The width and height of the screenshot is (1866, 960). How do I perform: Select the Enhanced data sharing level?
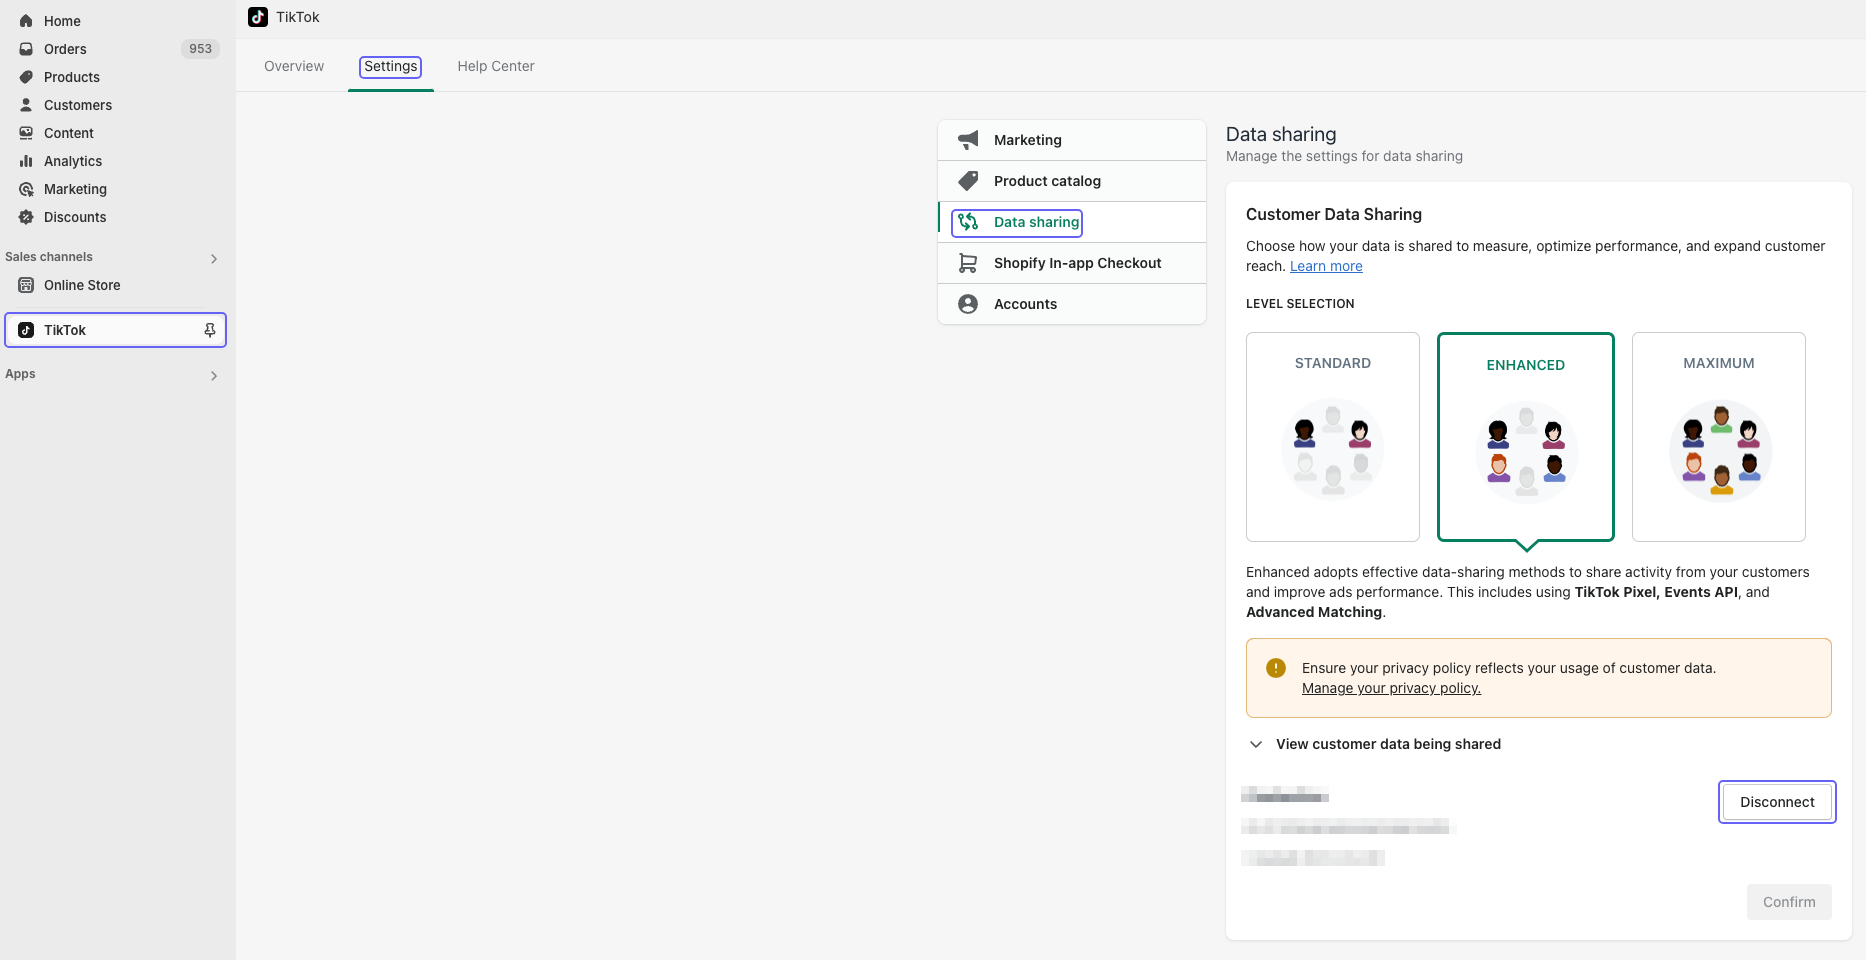coord(1526,437)
